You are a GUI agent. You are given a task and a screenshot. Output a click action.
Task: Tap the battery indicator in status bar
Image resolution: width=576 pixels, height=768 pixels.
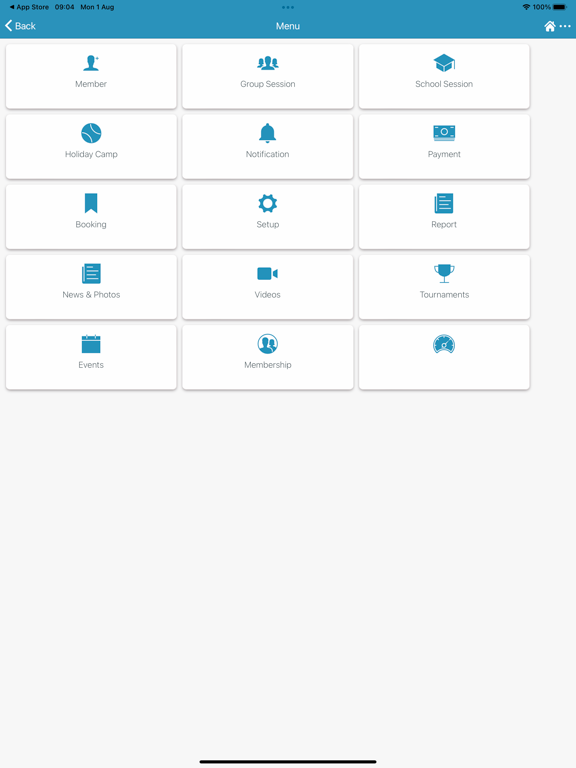560,7
